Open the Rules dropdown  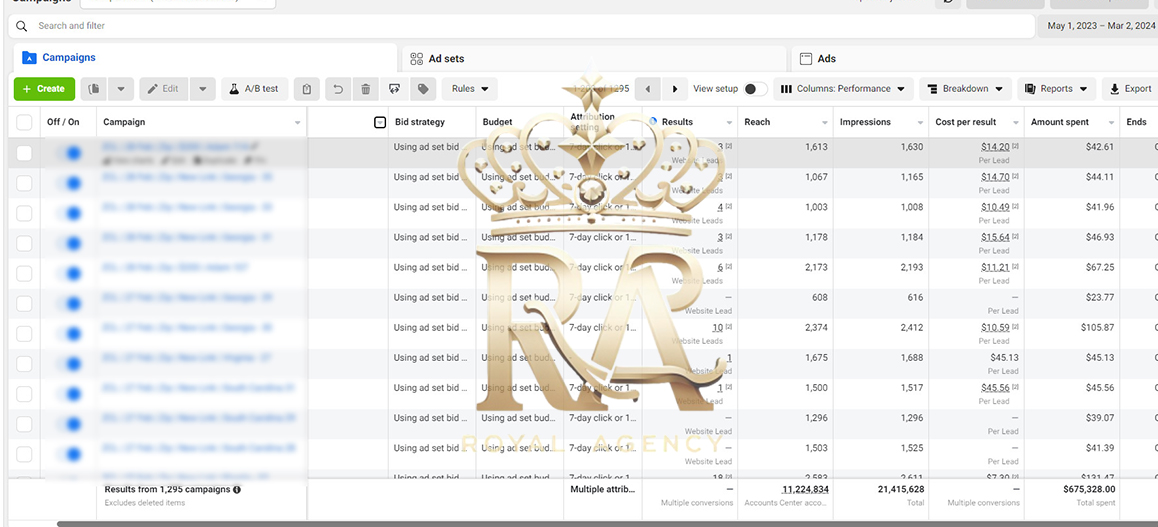[x=470, y=89]
